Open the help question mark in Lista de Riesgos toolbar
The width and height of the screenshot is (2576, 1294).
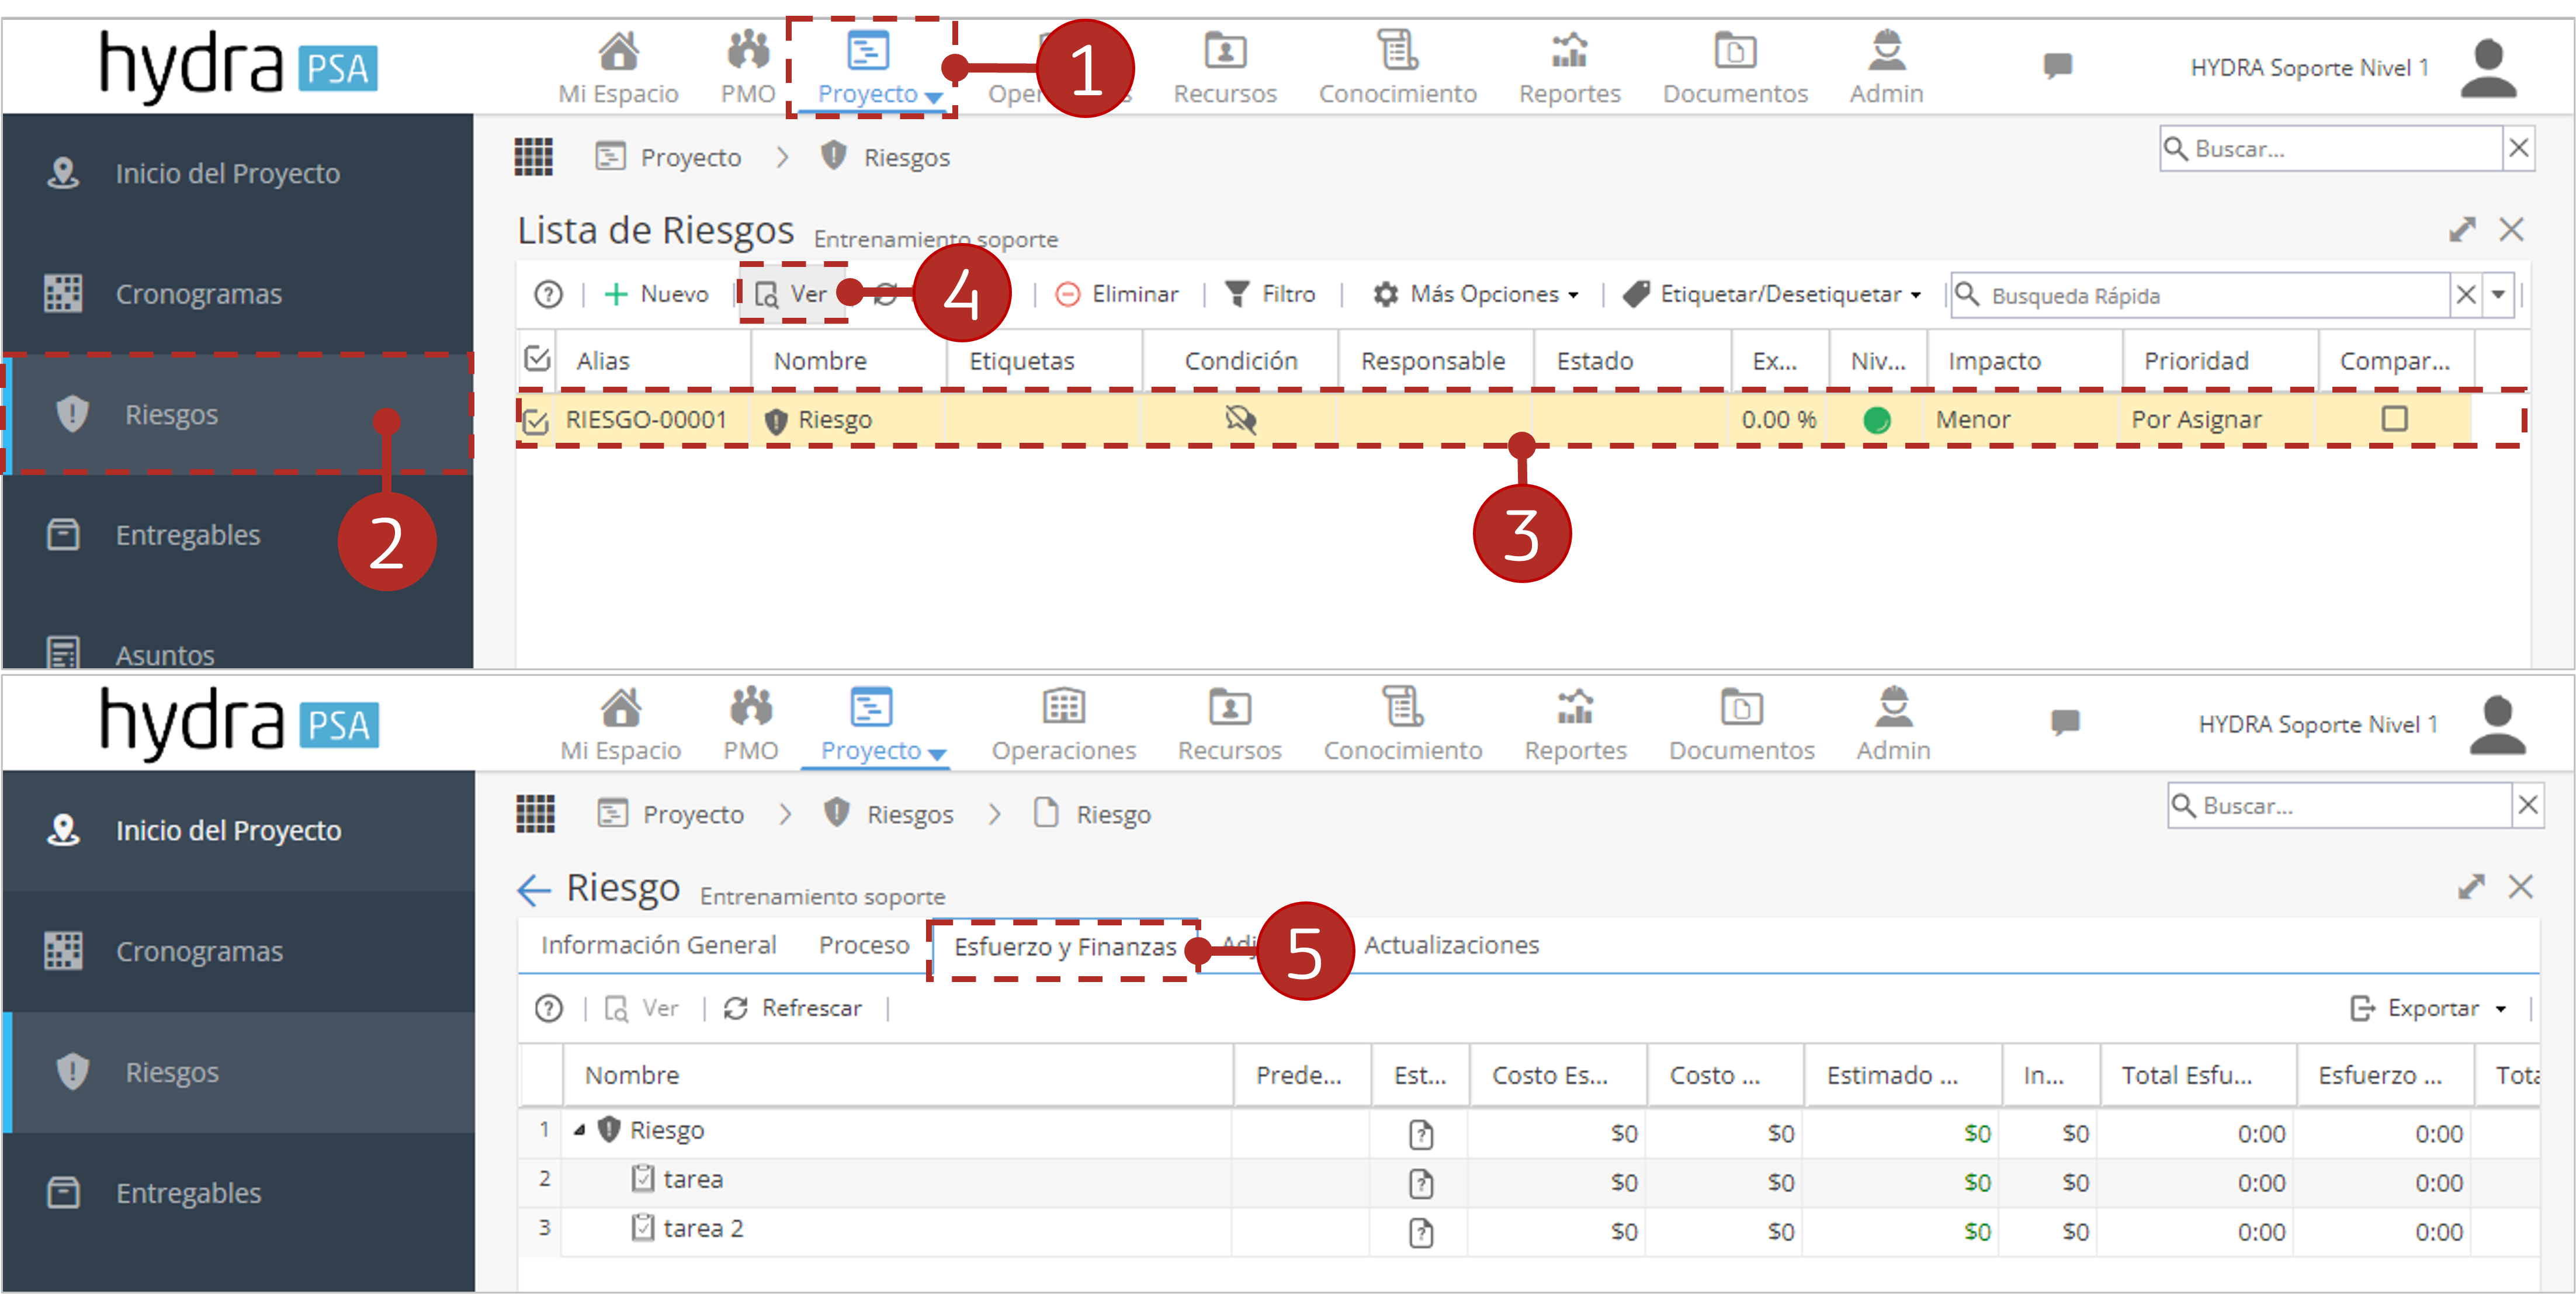[548, 294]
